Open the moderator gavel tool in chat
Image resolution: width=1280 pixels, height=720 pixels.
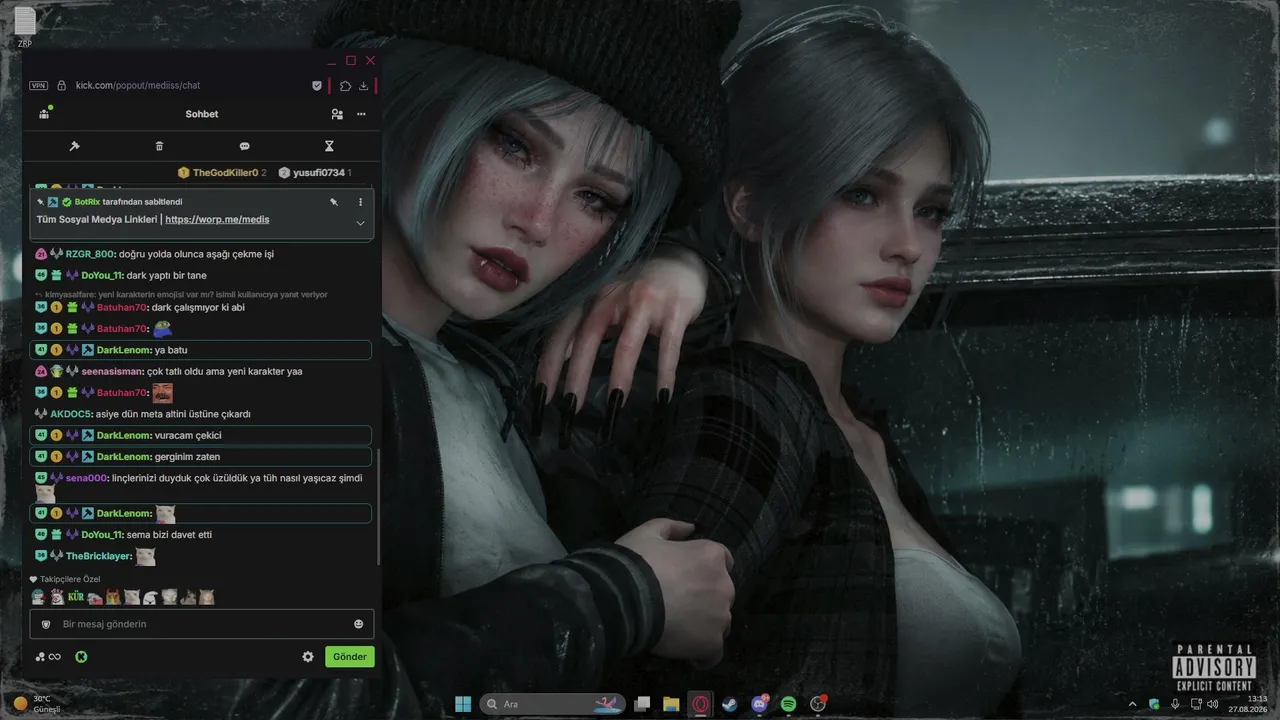pos(74,146)
